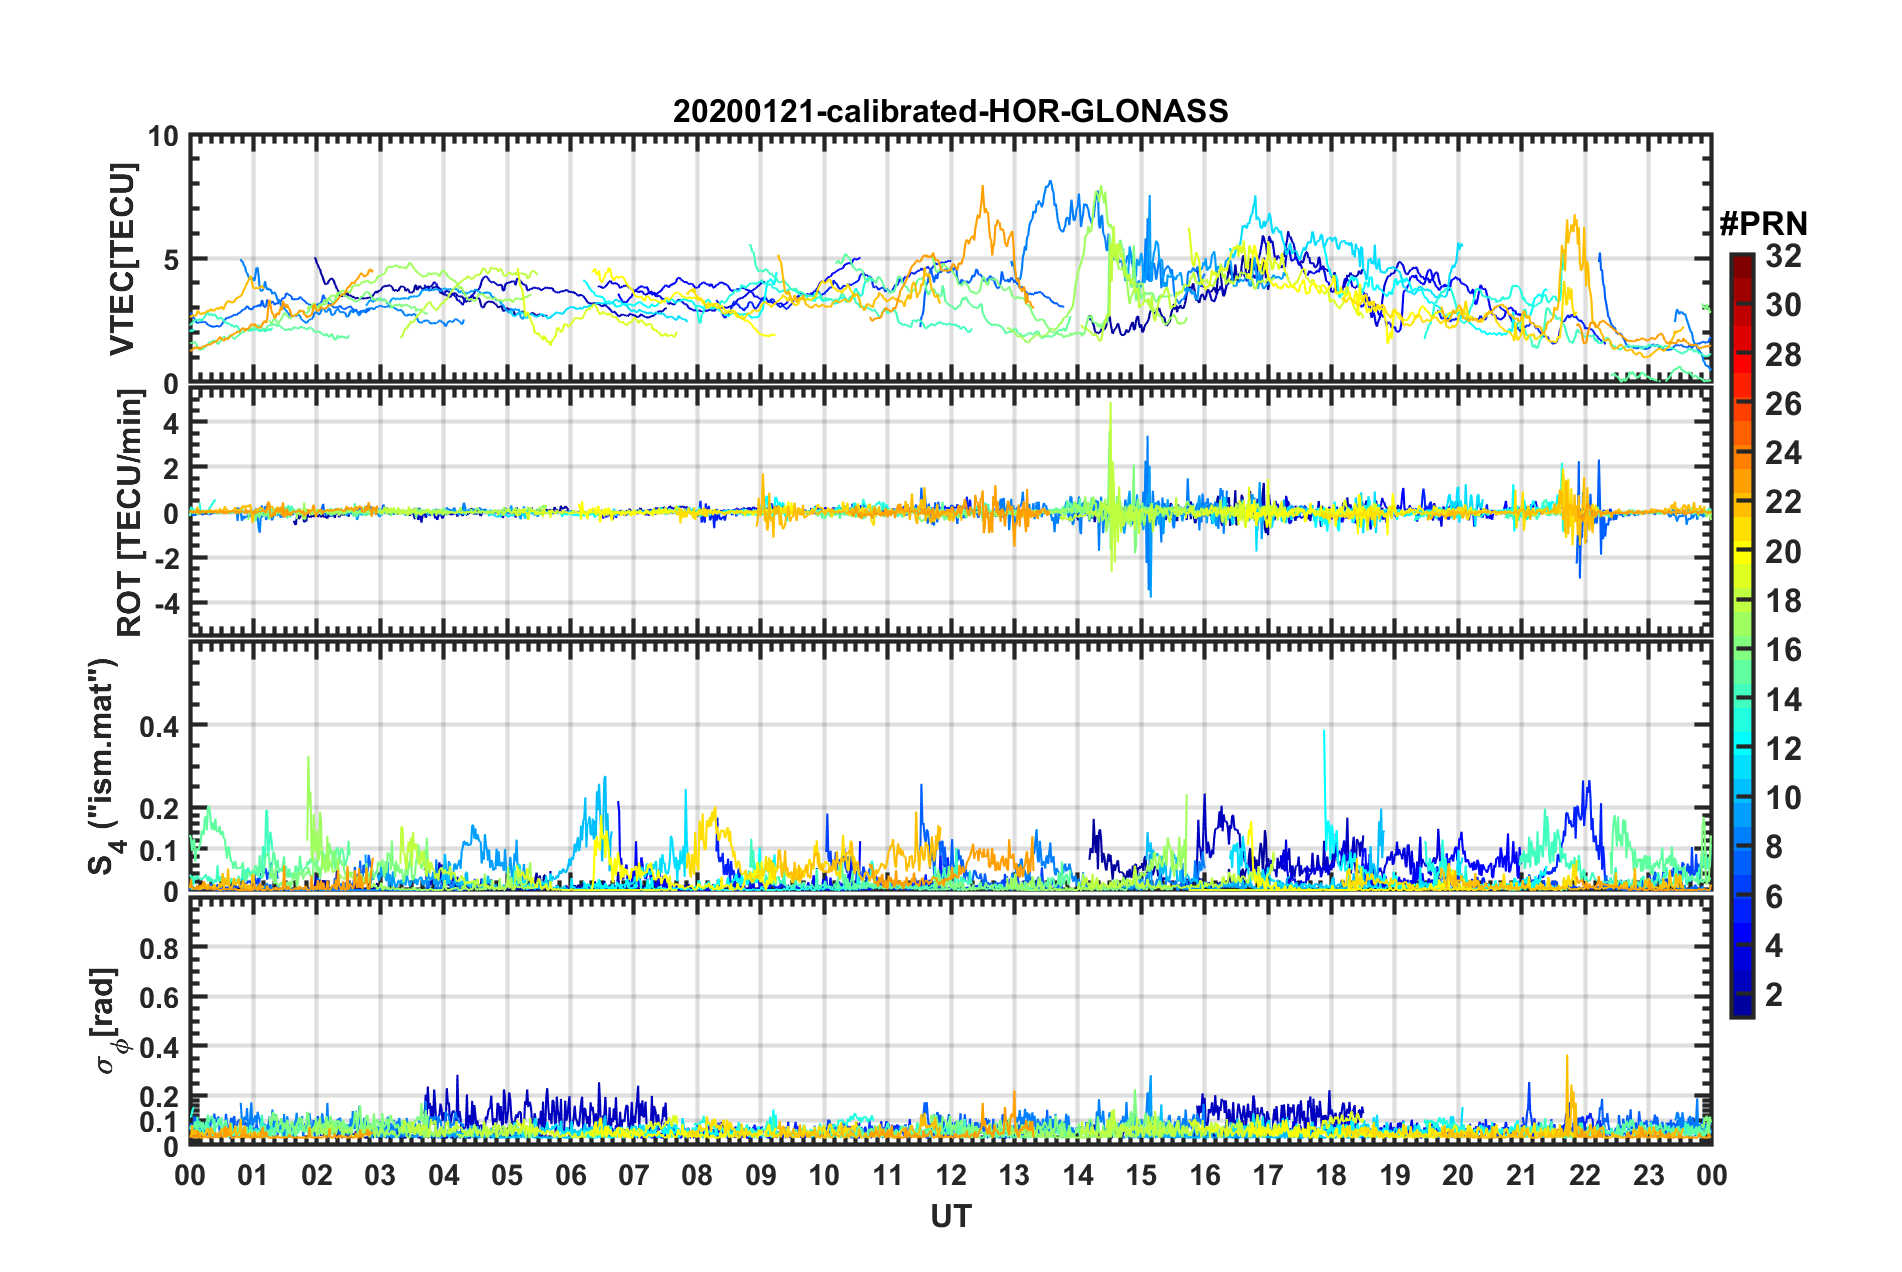
Task: Click the sigma phi axis tick label 0.8
Action: coord(159,947)
